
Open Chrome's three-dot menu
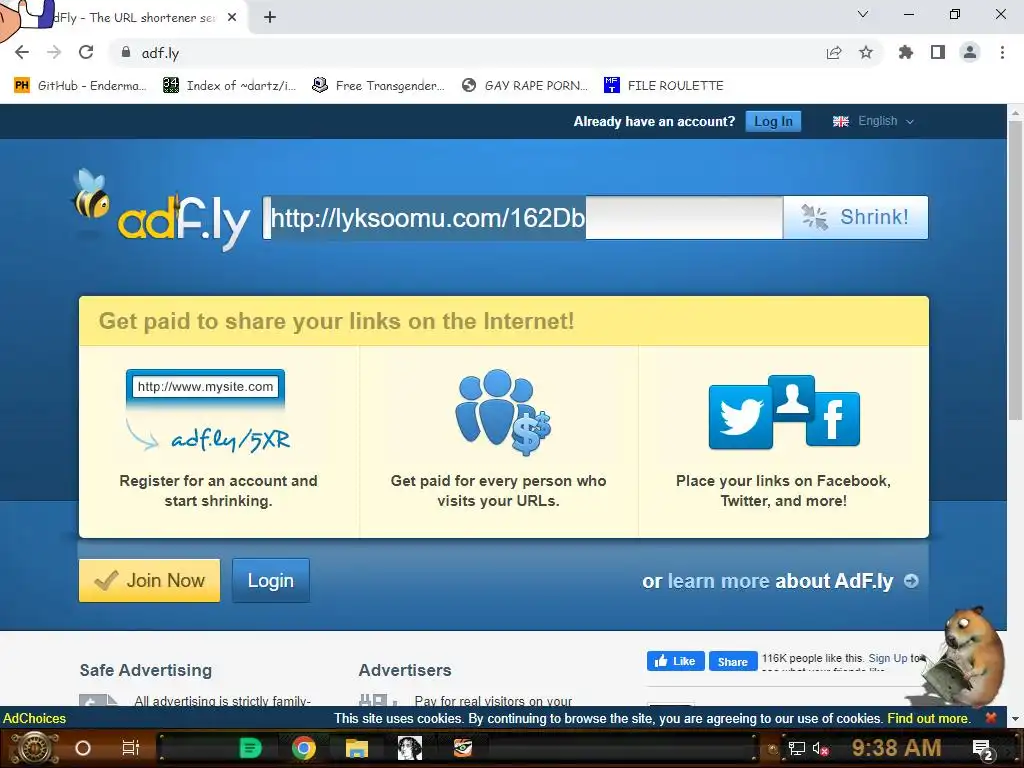coord(1002,52)
